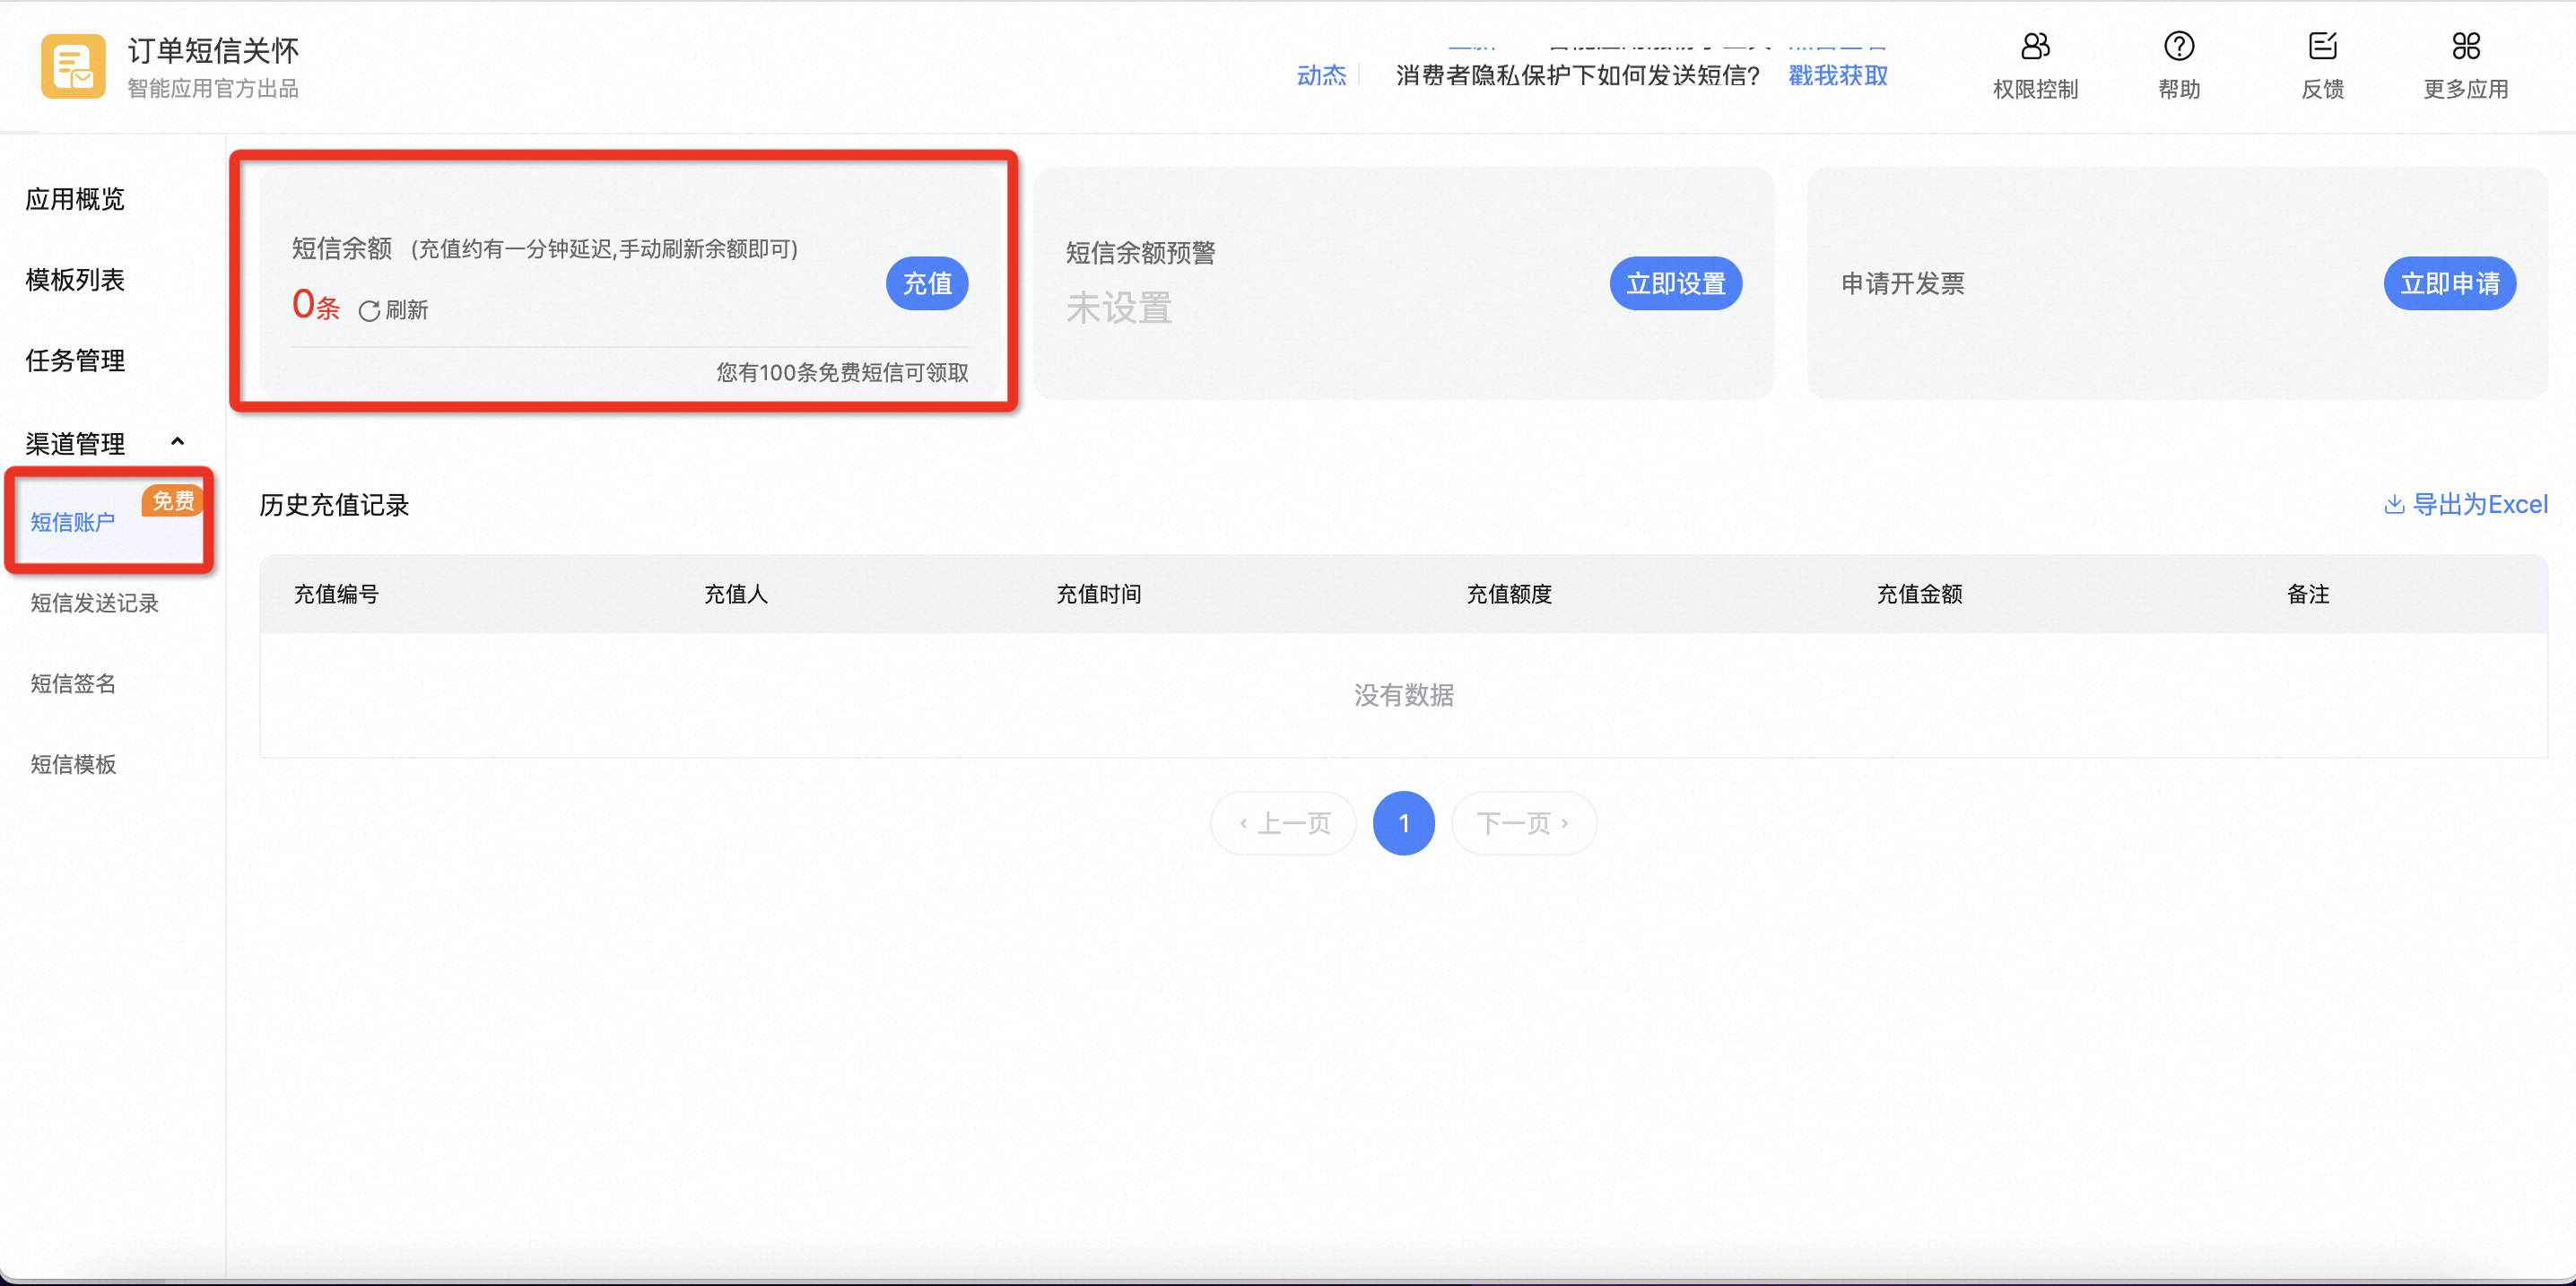Screen dimensions: 2576x1286
Task: Click the 申请开发票 label
Action: click(1902, 284)
